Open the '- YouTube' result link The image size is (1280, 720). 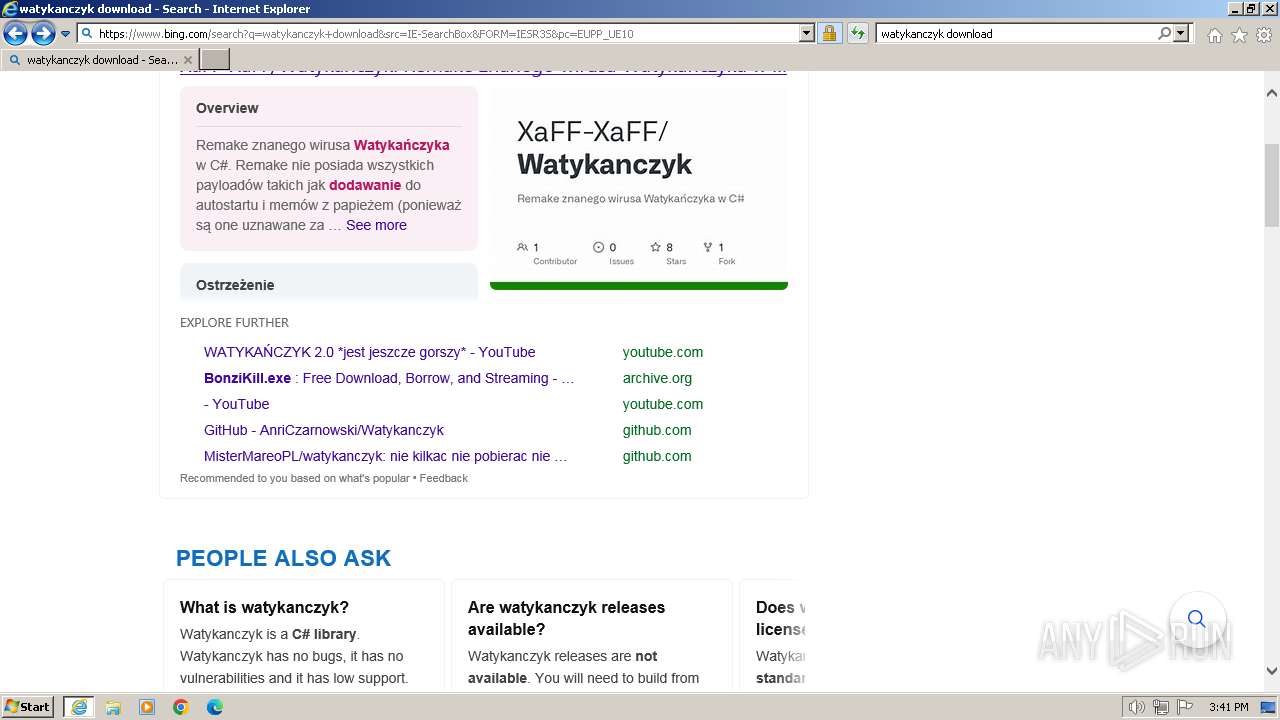[236, 404]
